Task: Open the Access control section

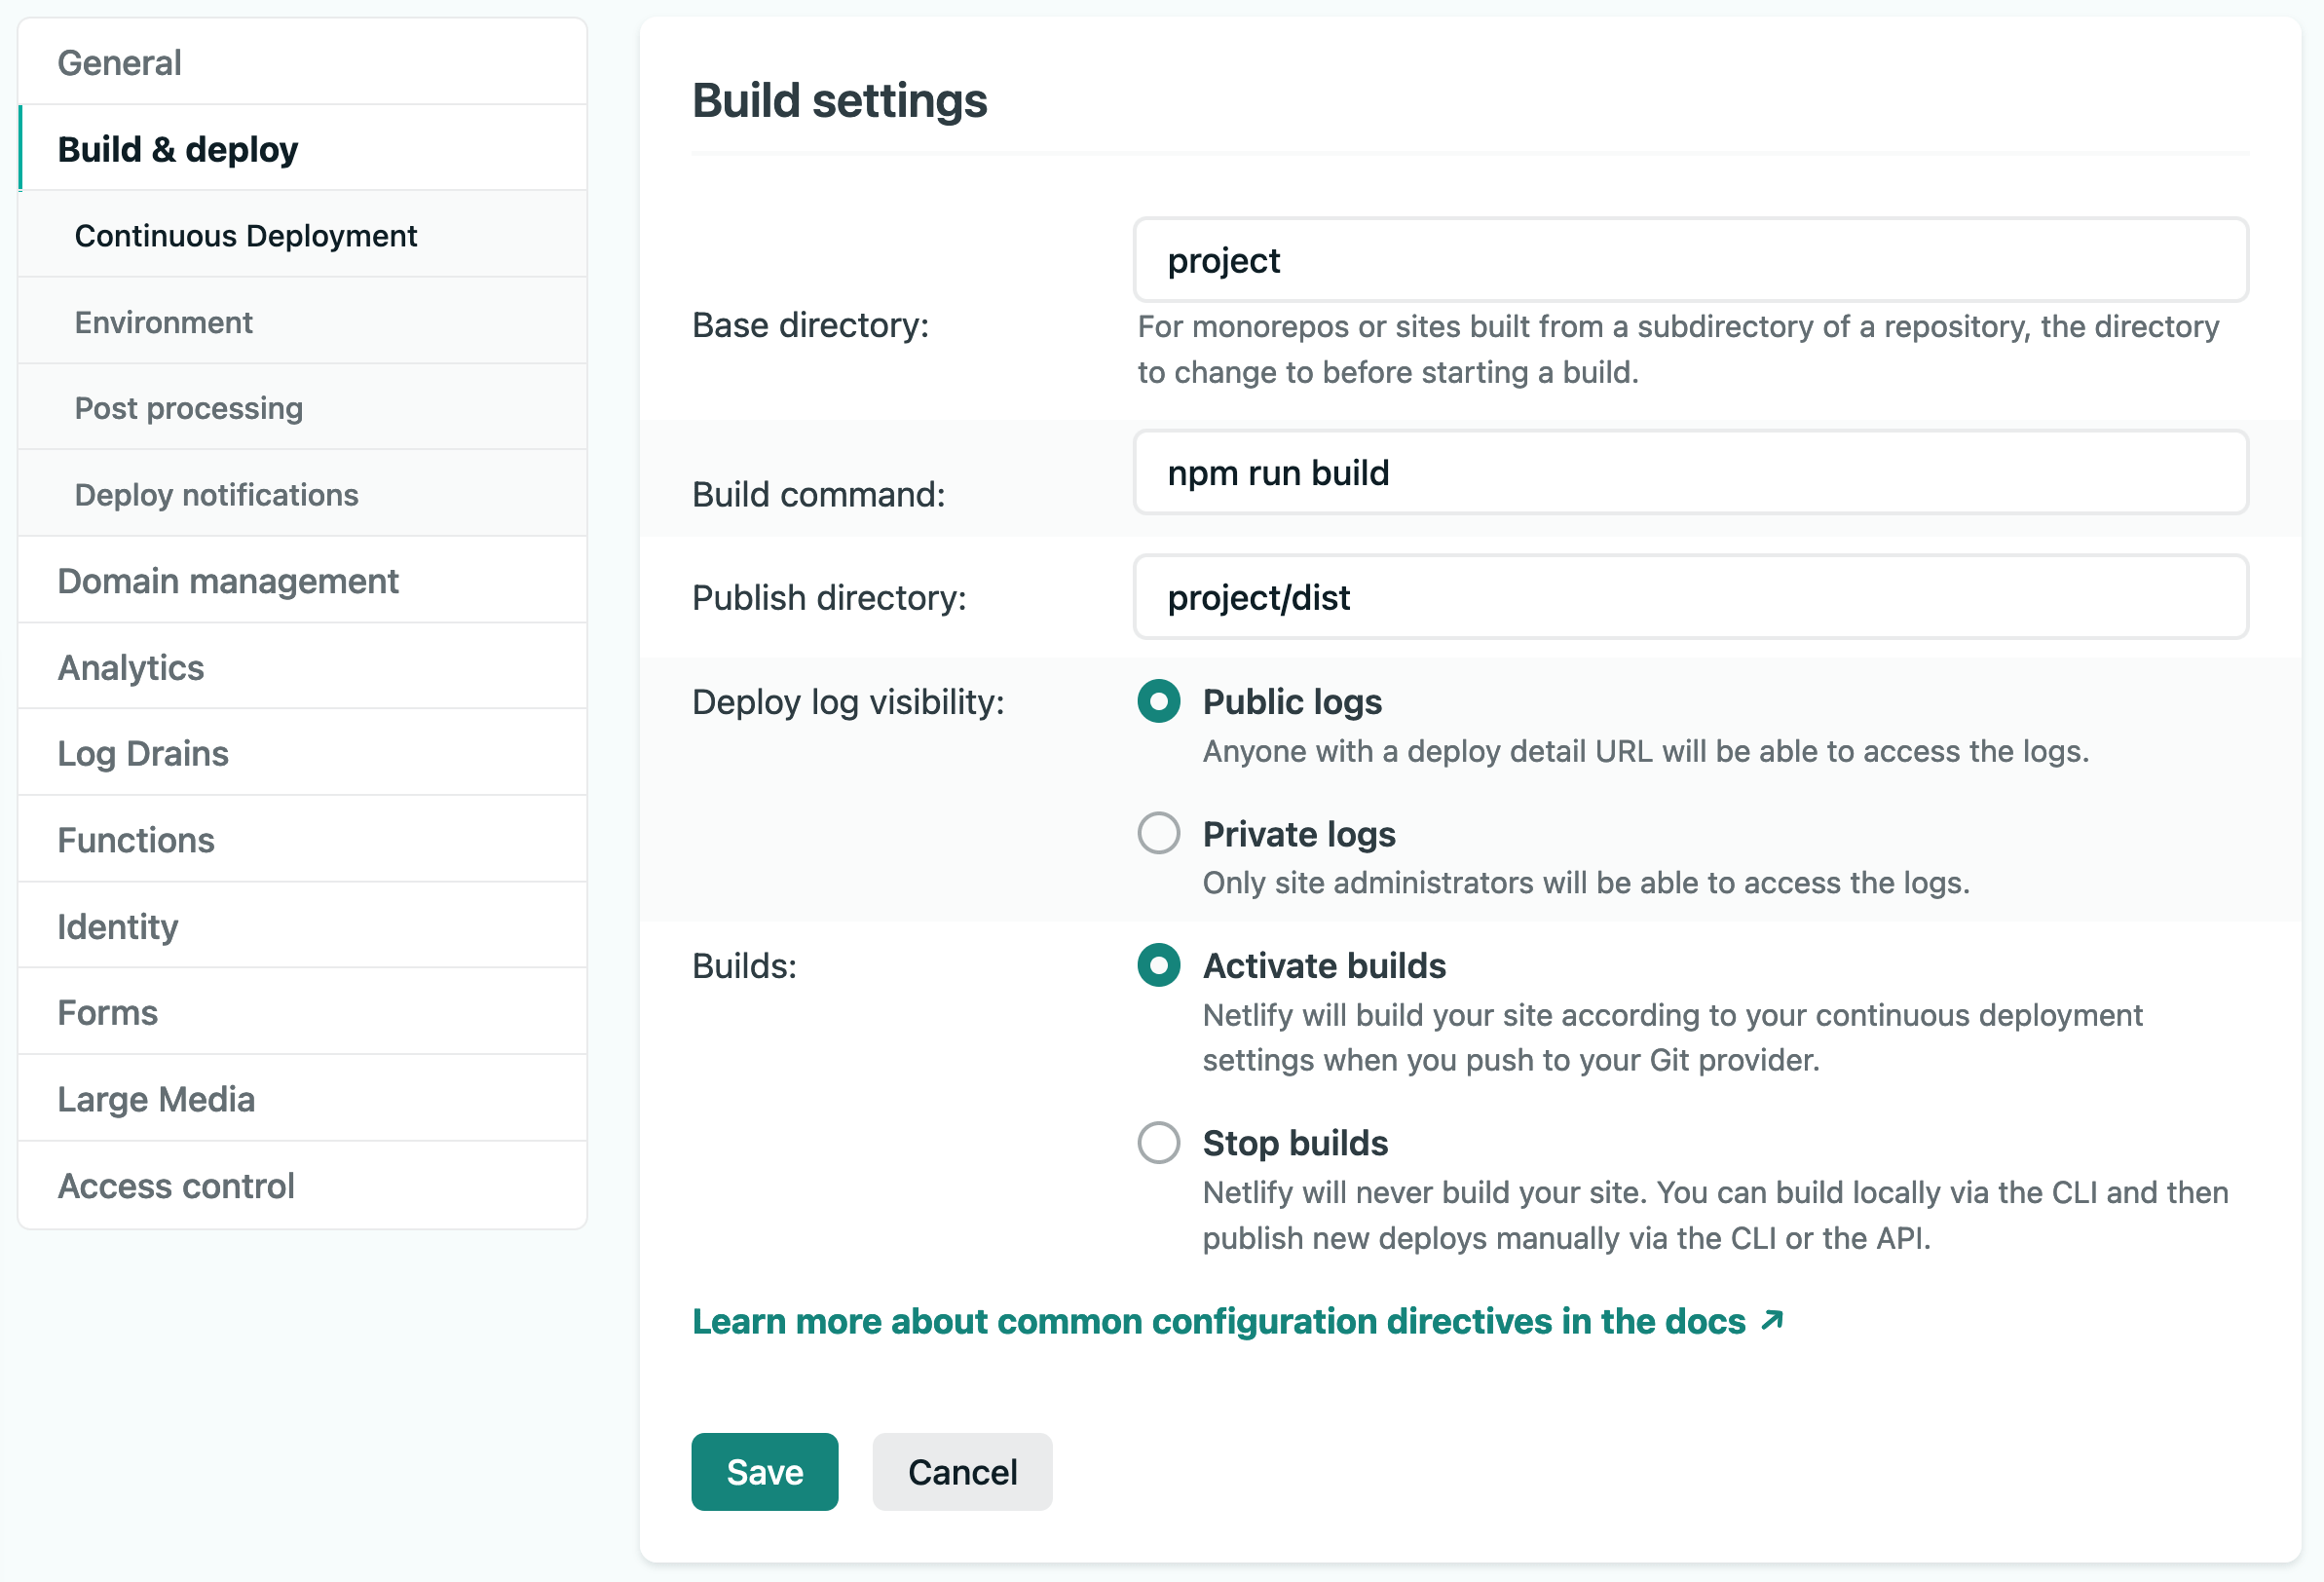Action: pos(175,1186)
